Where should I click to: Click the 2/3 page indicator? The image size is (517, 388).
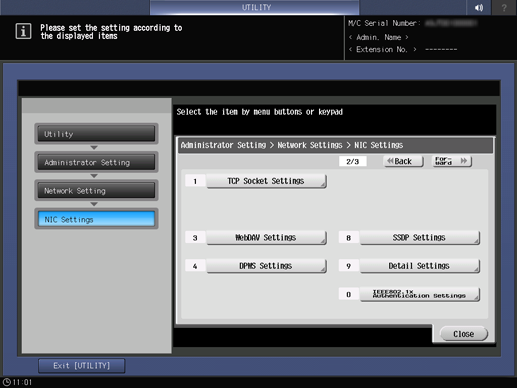click(x=353, y=162)
